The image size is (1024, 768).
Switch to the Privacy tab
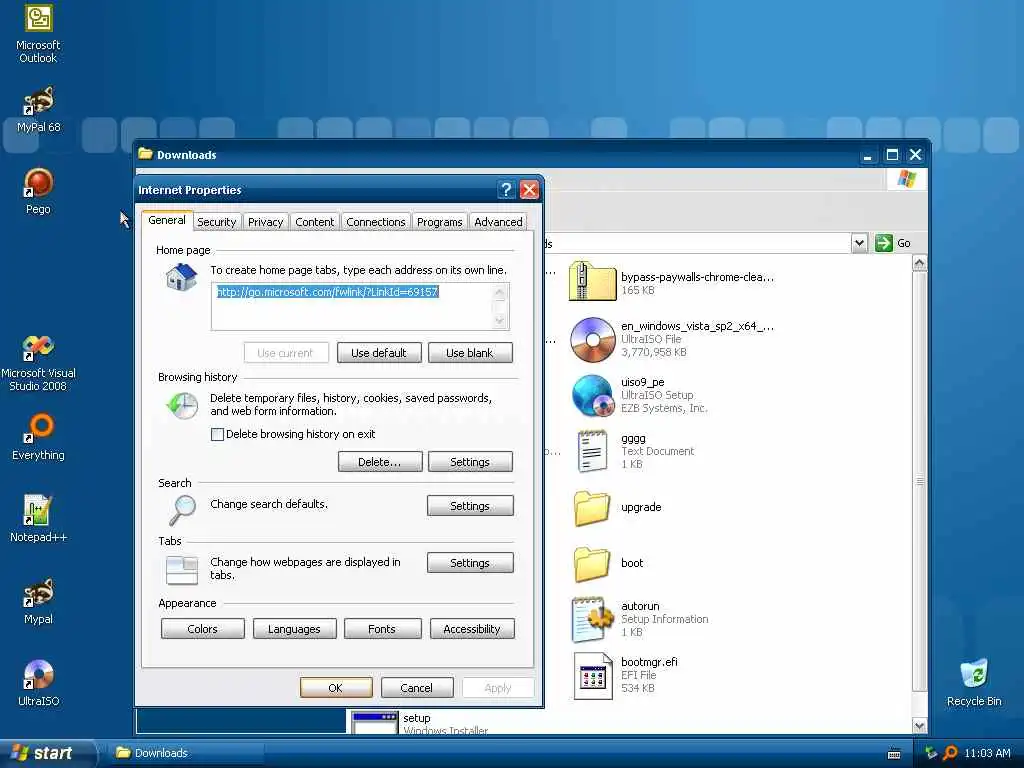[266, 222]
